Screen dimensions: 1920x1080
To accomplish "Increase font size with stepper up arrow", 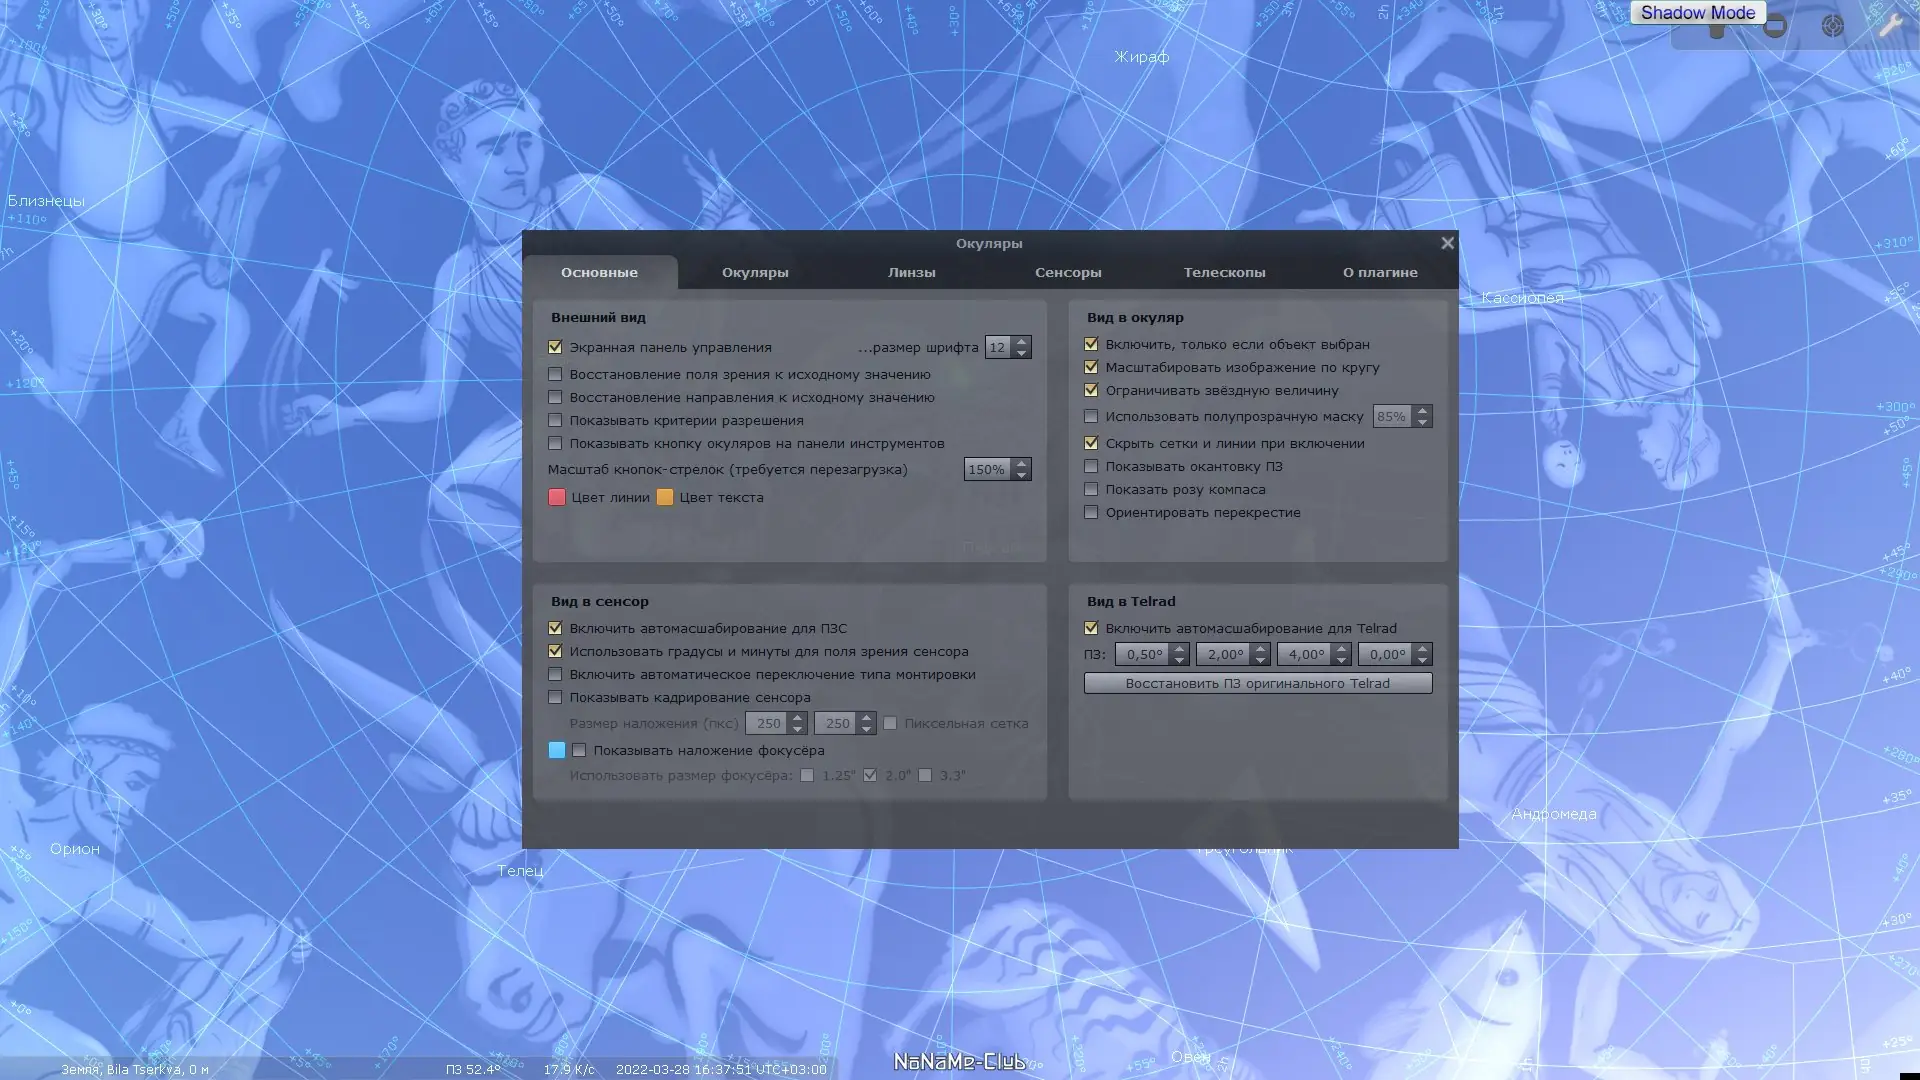I will point(1021,342).
